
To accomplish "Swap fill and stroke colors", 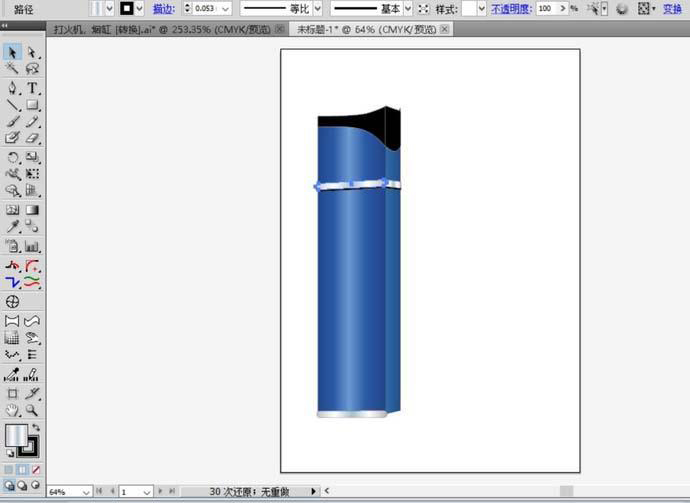I will click(x=35, y=428).
